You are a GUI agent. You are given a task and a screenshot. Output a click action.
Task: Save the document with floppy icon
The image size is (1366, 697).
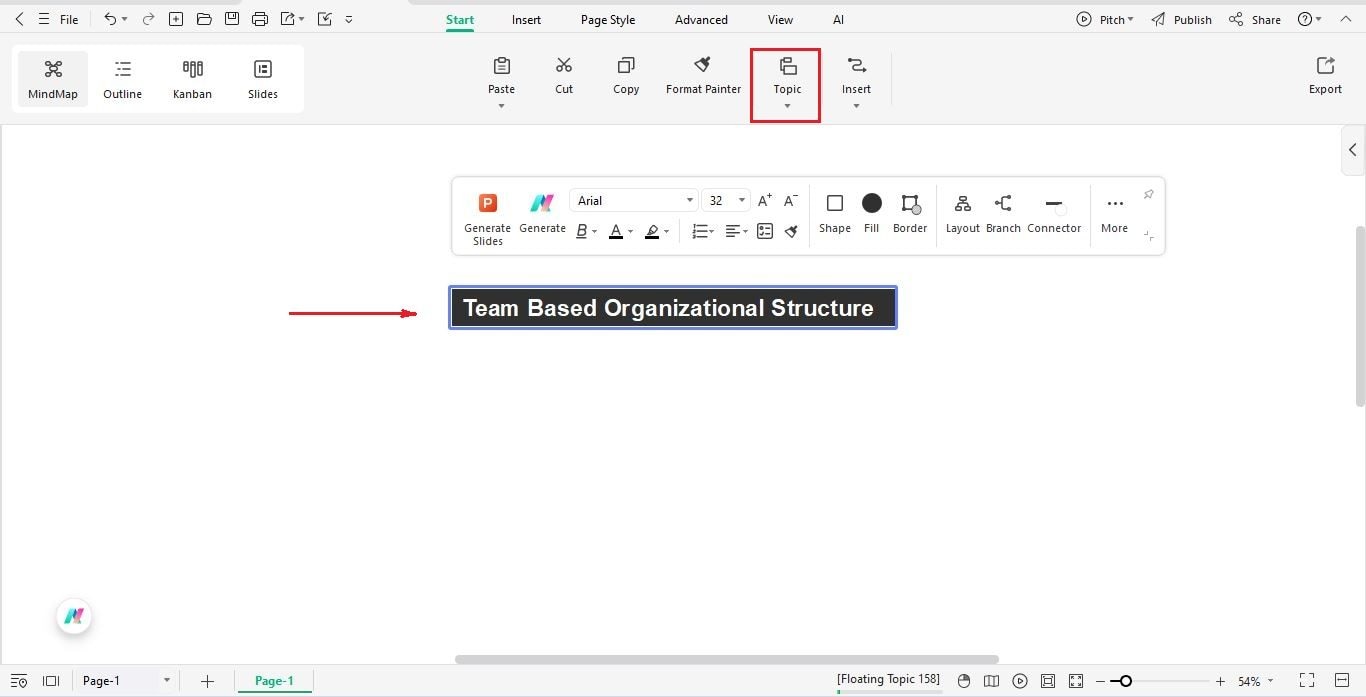point(232,19)
